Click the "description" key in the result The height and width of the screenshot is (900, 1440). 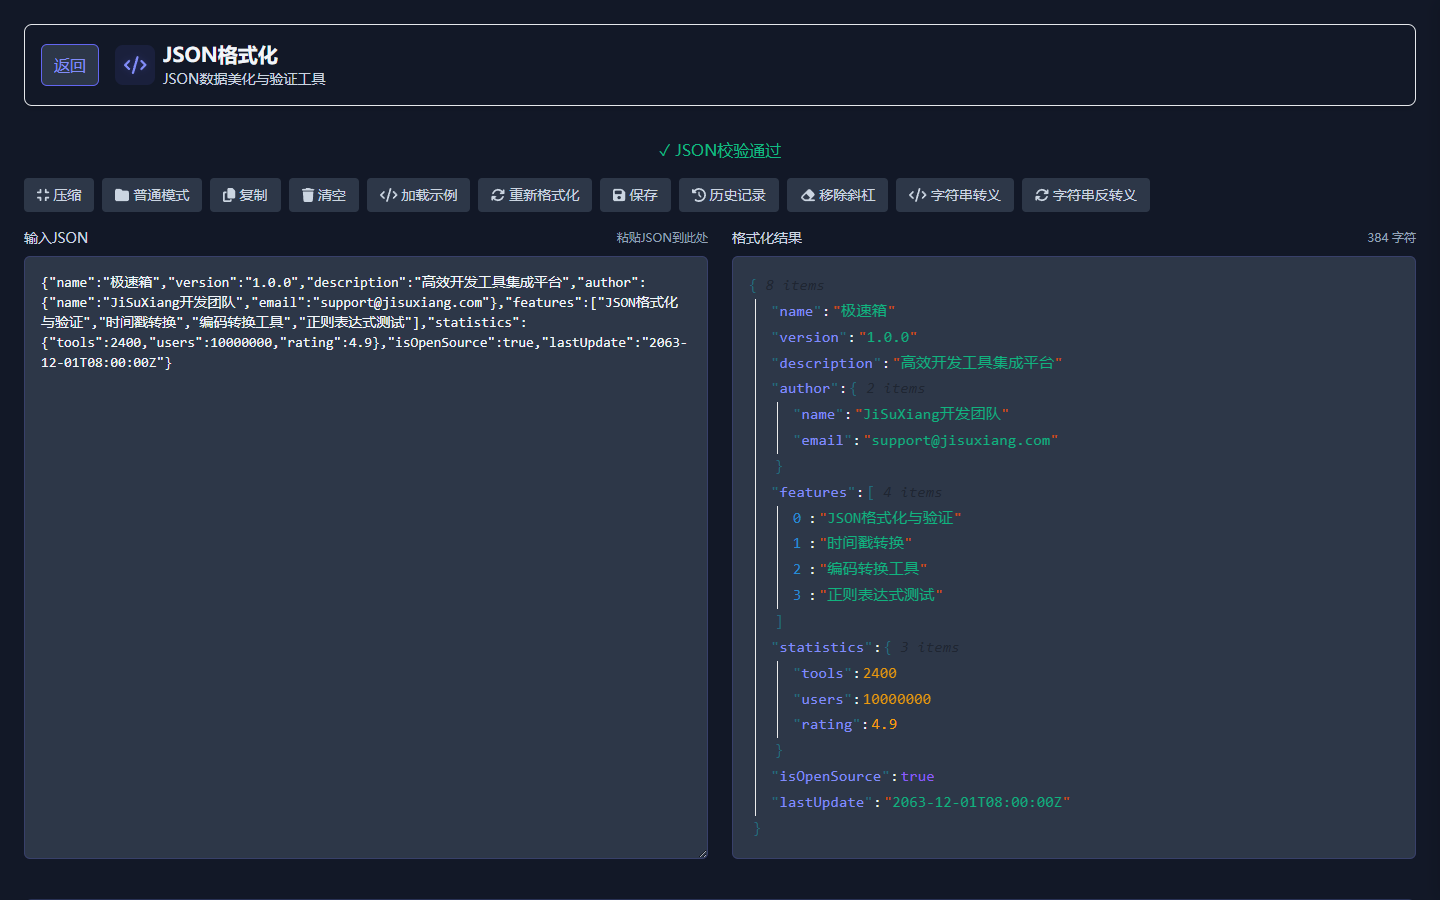[x=826, y=363]
